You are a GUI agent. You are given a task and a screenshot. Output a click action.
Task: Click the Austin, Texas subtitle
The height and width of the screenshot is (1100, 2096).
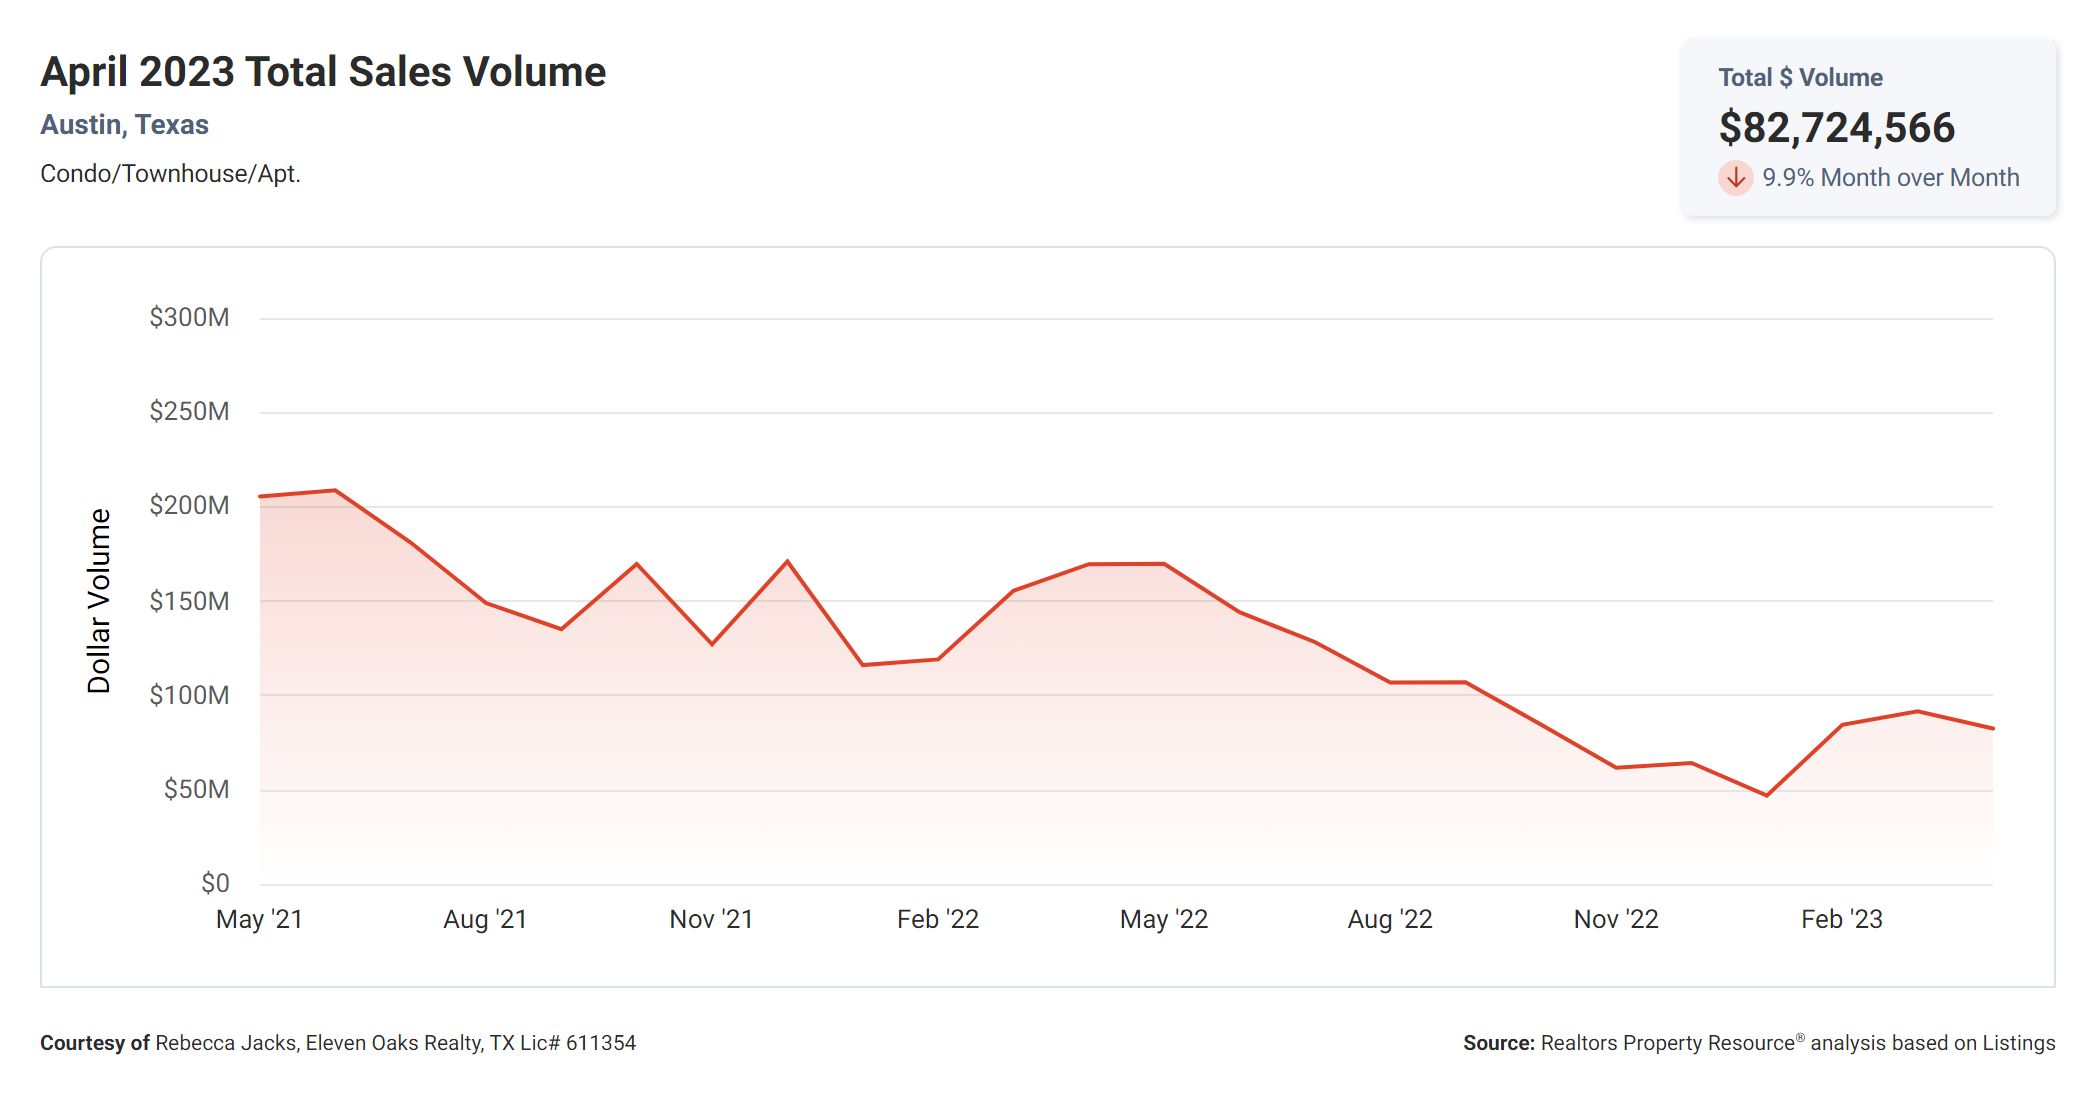[124, 125]
